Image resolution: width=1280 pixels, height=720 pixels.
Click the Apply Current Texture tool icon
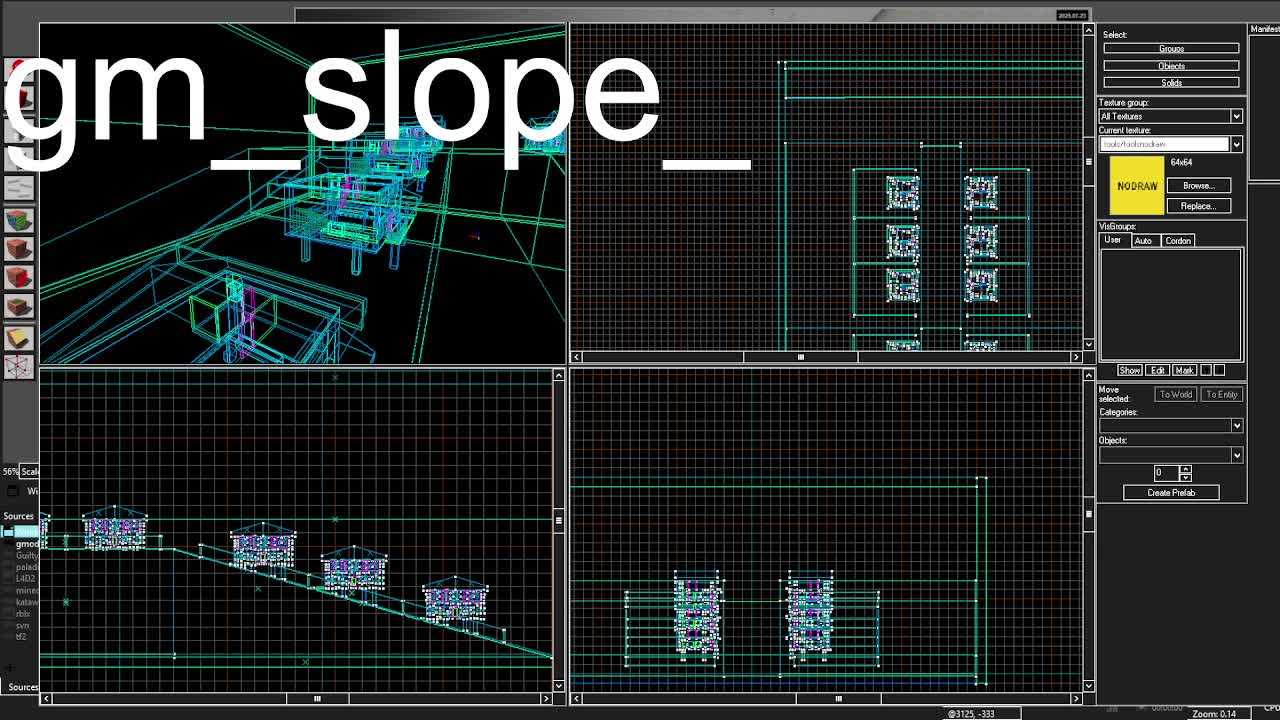(18, 249)
